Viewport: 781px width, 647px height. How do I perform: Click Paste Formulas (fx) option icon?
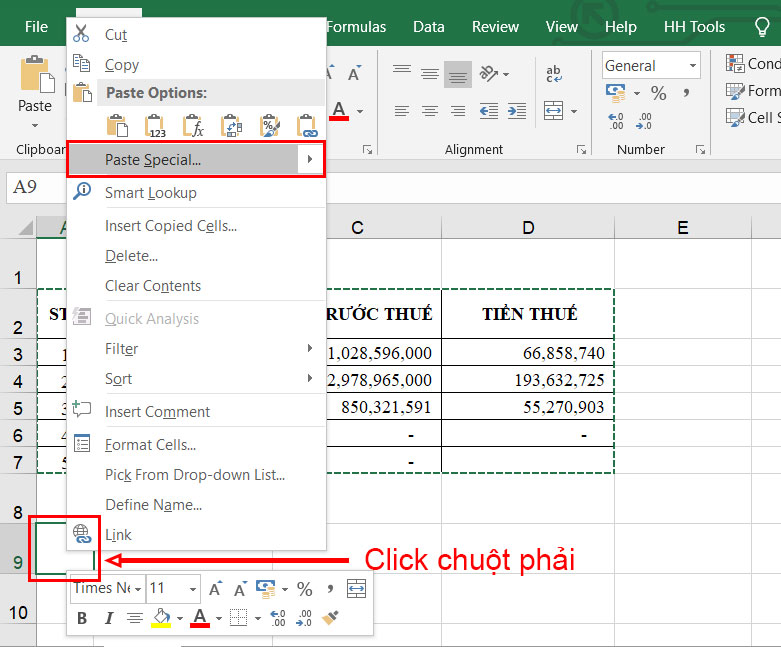tap(194, 126)
